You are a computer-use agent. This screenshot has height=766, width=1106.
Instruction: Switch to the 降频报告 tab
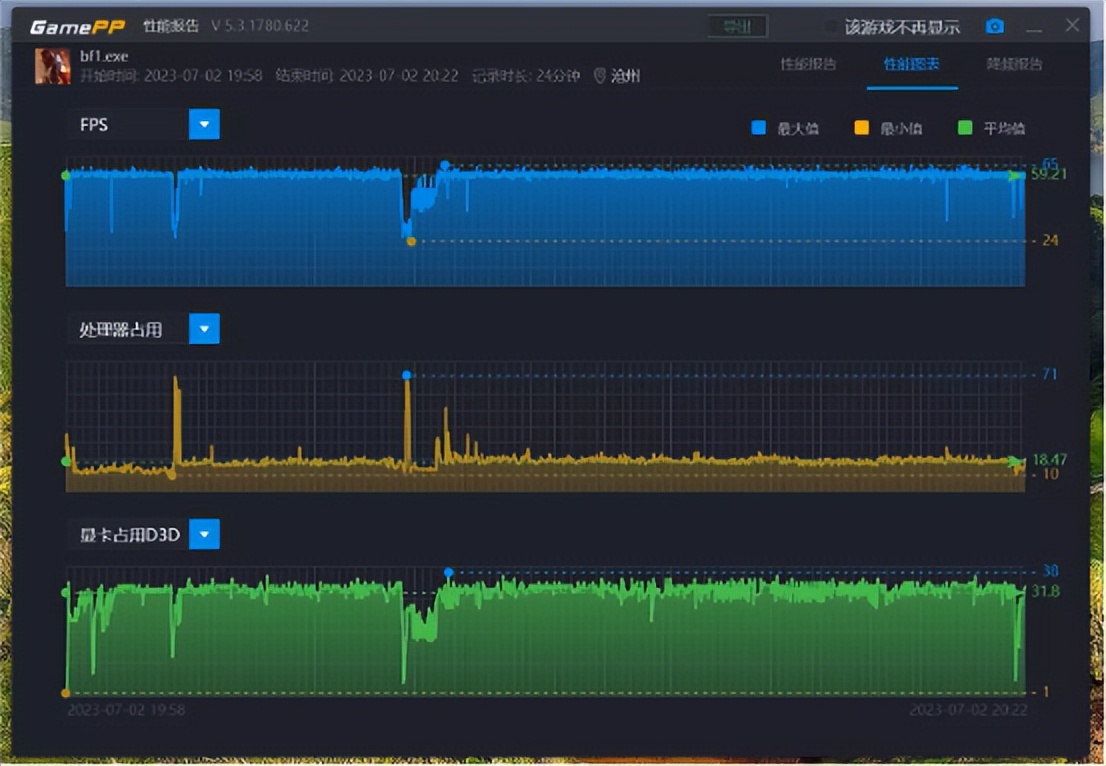1014,61
